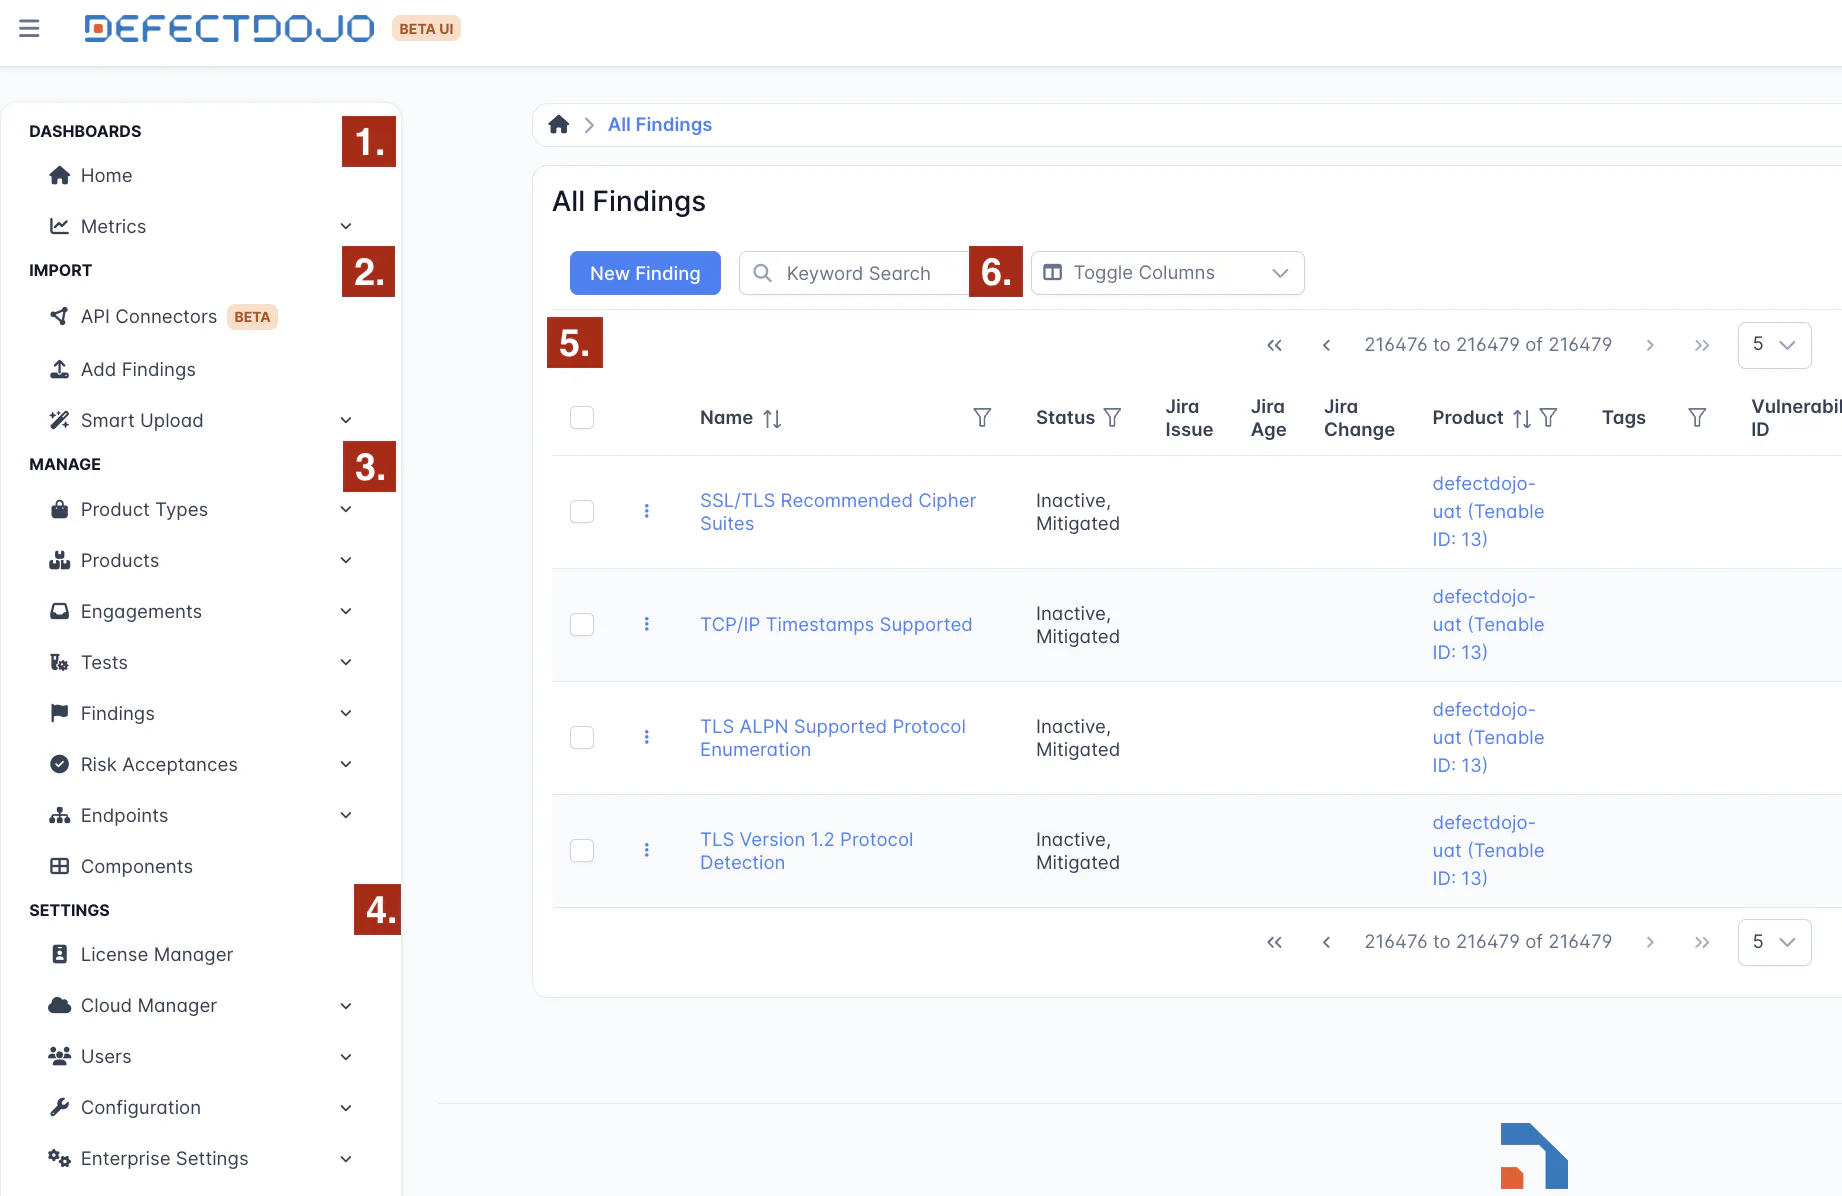Click the hamburger menu icon

(29, 28)
